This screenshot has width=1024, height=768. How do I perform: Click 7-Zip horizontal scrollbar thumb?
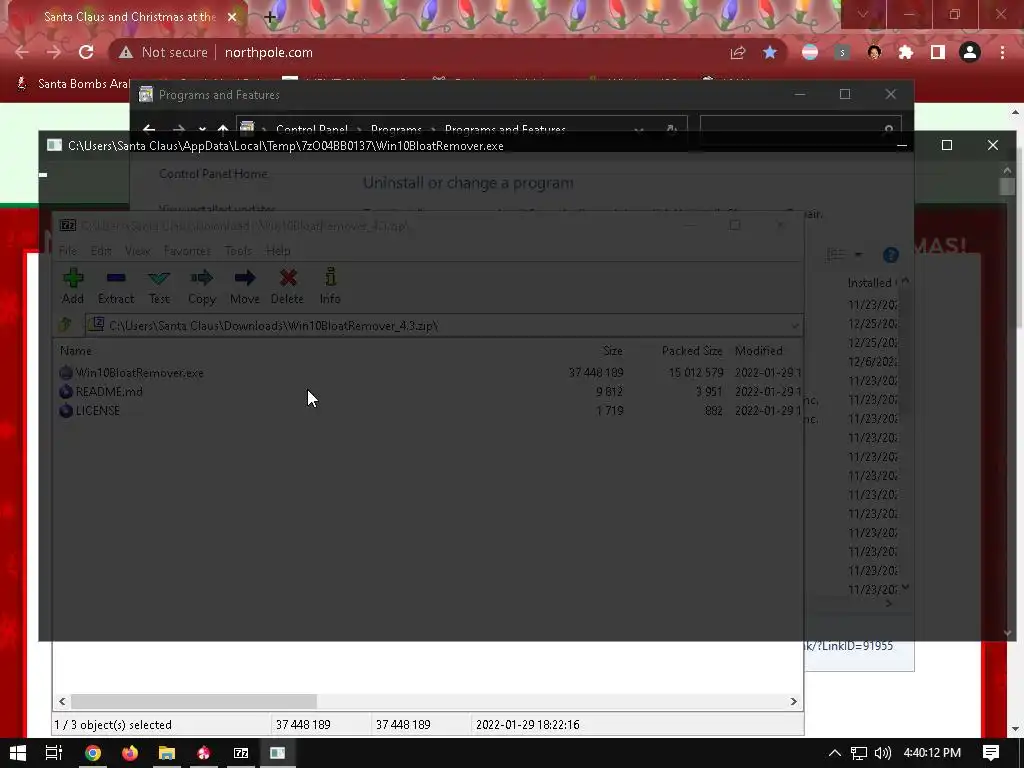194,701
